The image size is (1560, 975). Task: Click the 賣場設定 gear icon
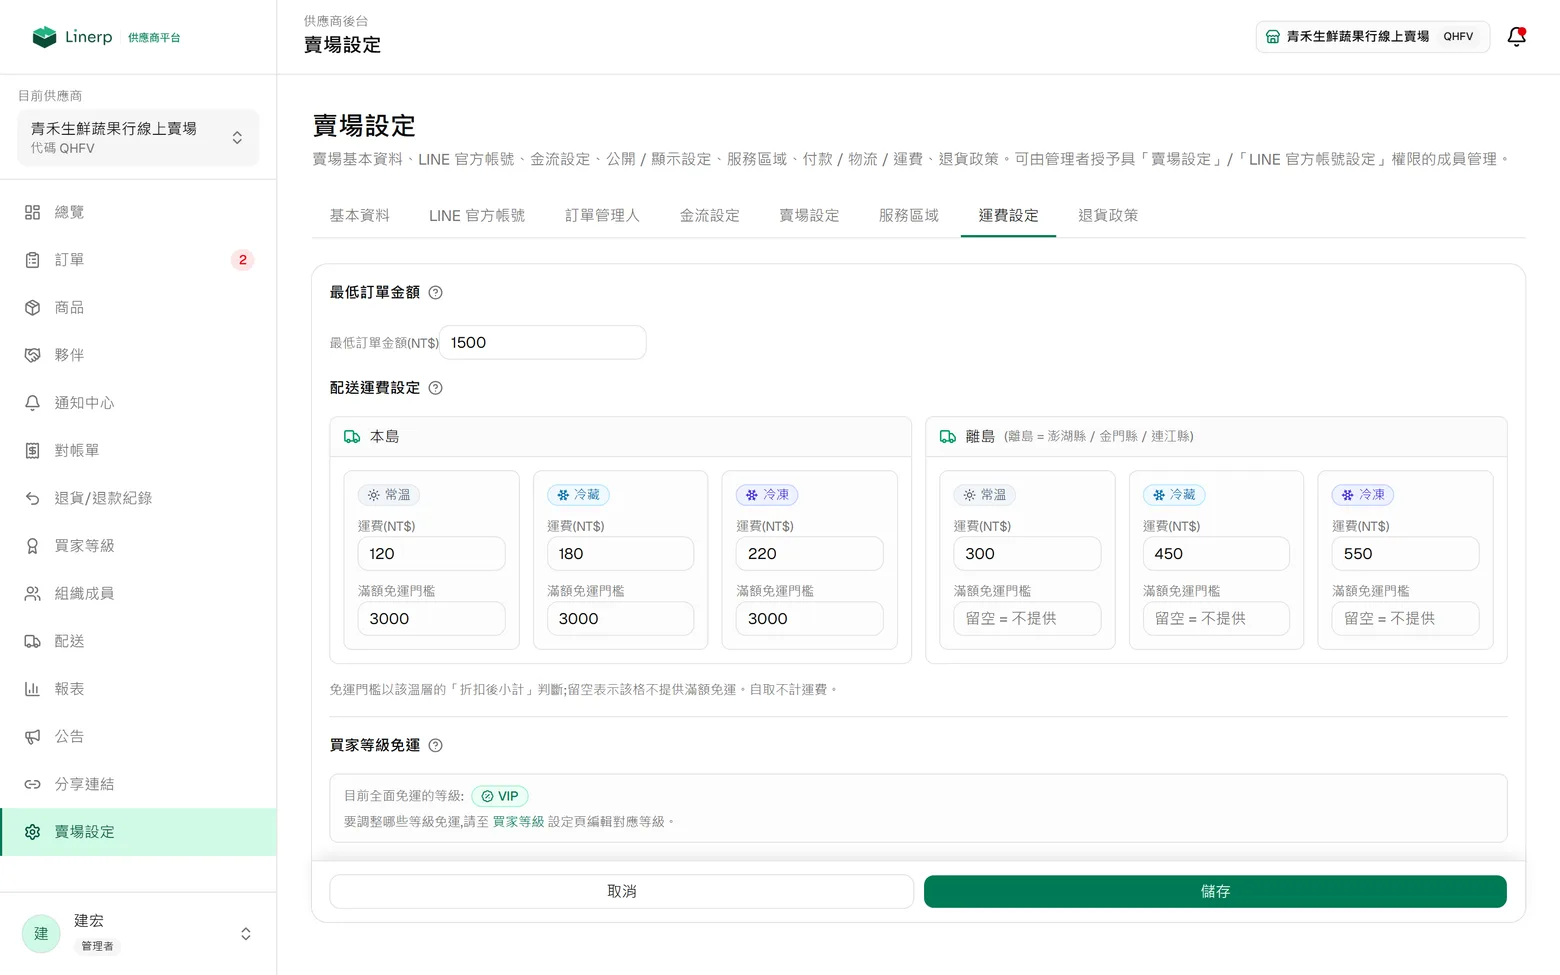[32, 832]
